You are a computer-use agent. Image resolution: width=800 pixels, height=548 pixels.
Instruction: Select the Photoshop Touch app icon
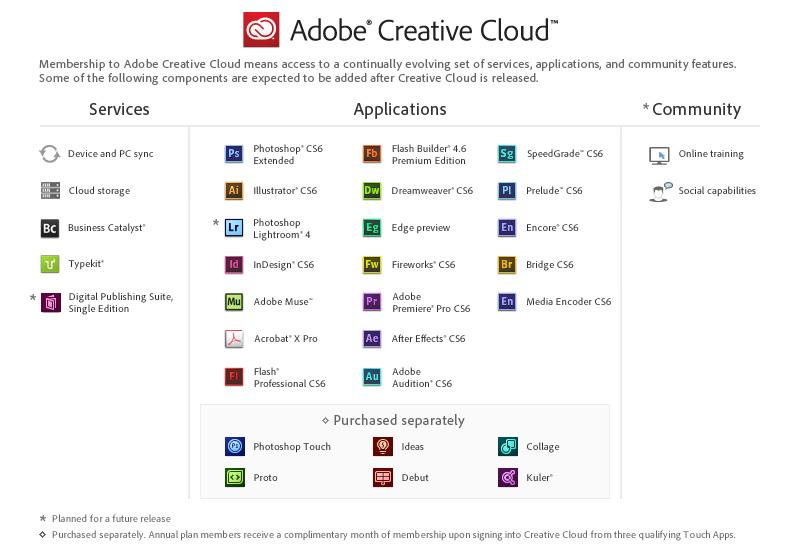coord(235,446)
